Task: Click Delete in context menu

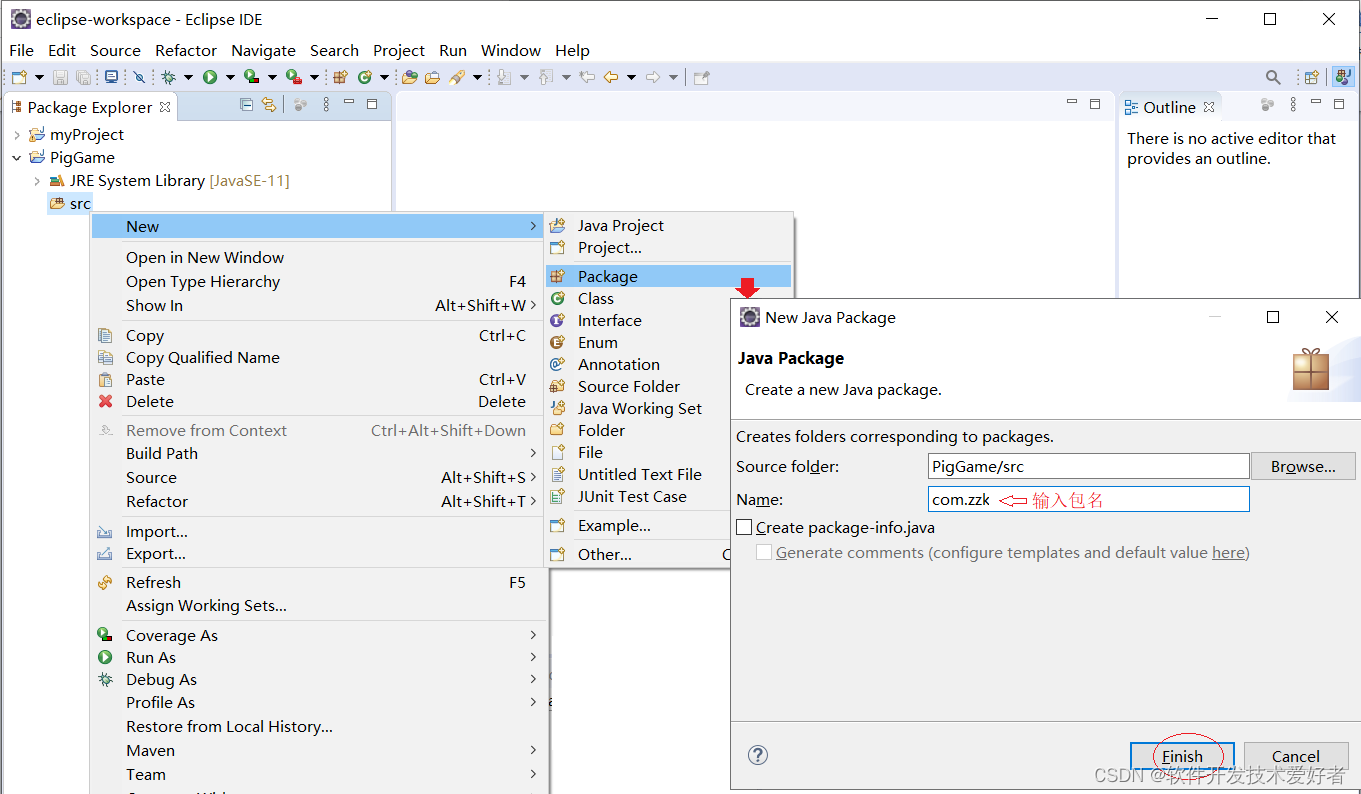Action: click(x=319, y=401)
